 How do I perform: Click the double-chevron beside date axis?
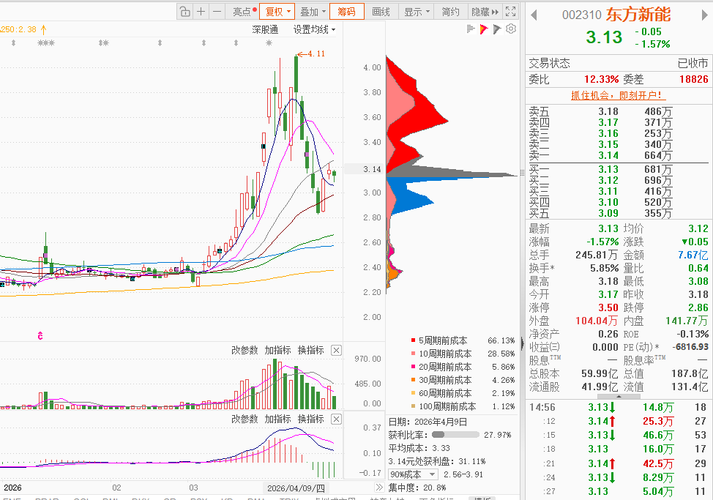379,488
